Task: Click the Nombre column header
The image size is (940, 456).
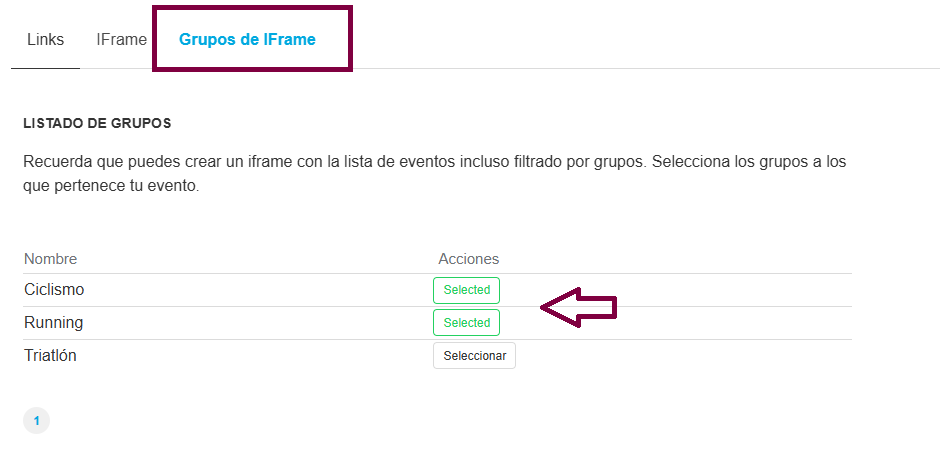Action: pyautogui.click(x=50, y=259)
